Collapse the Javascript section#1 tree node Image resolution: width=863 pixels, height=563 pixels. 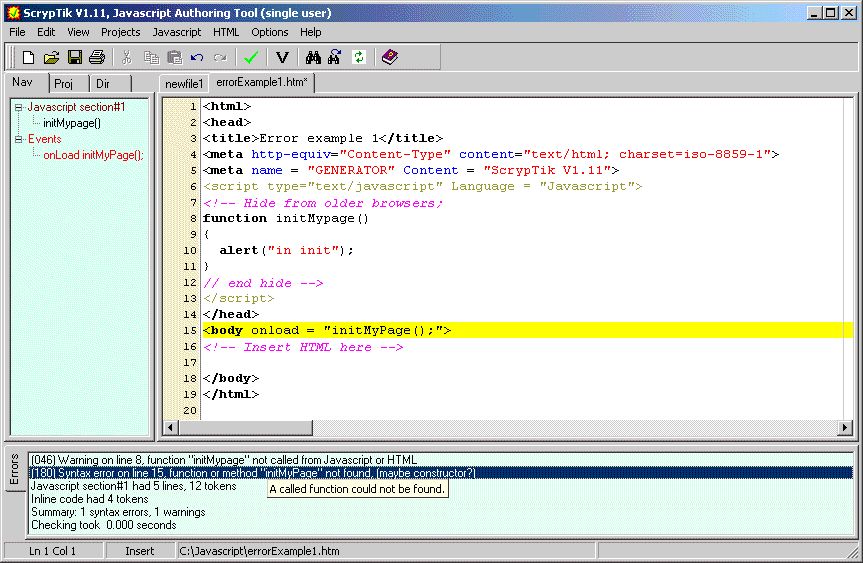tap(18, 107)
